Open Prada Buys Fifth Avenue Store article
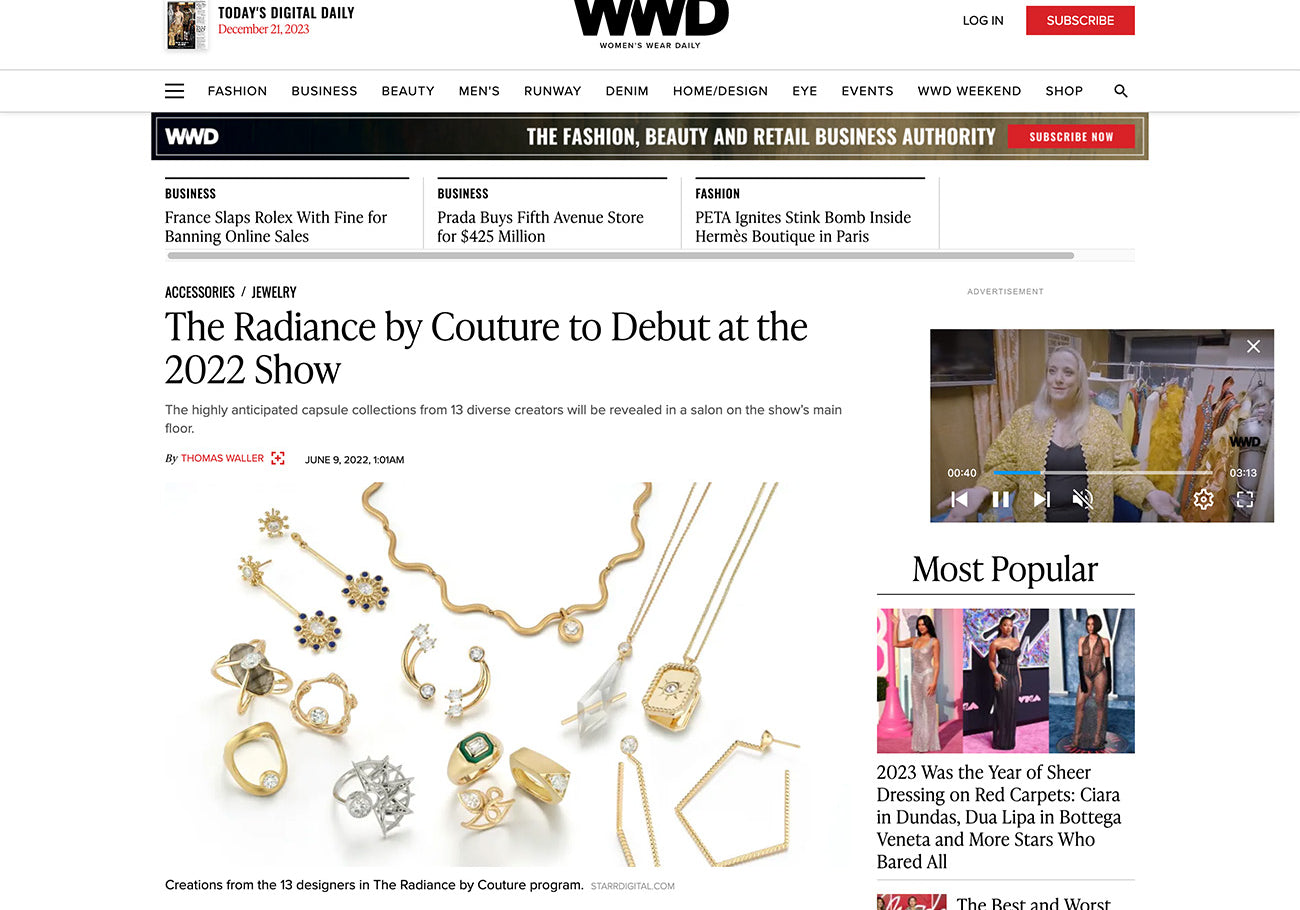This screenshot has width=1300, height=910. tap(540, 227)
